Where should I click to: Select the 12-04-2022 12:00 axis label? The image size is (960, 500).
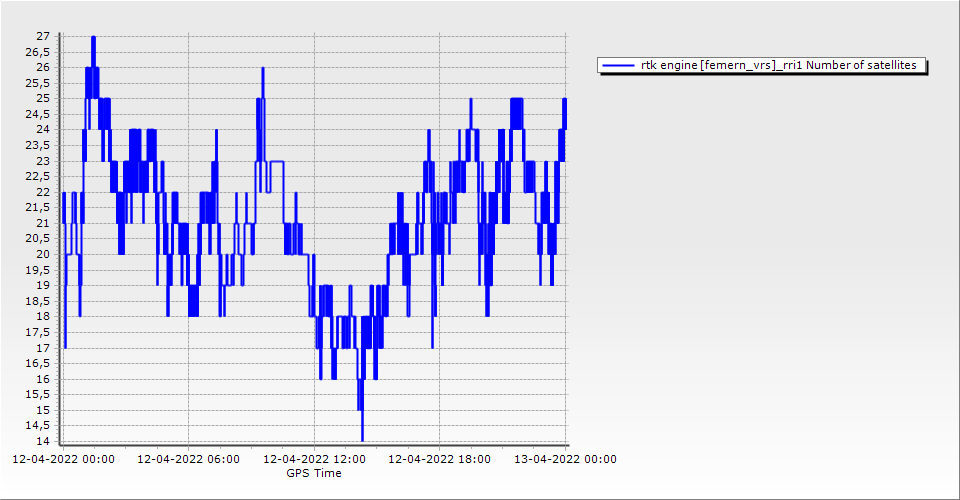[314, 459]
